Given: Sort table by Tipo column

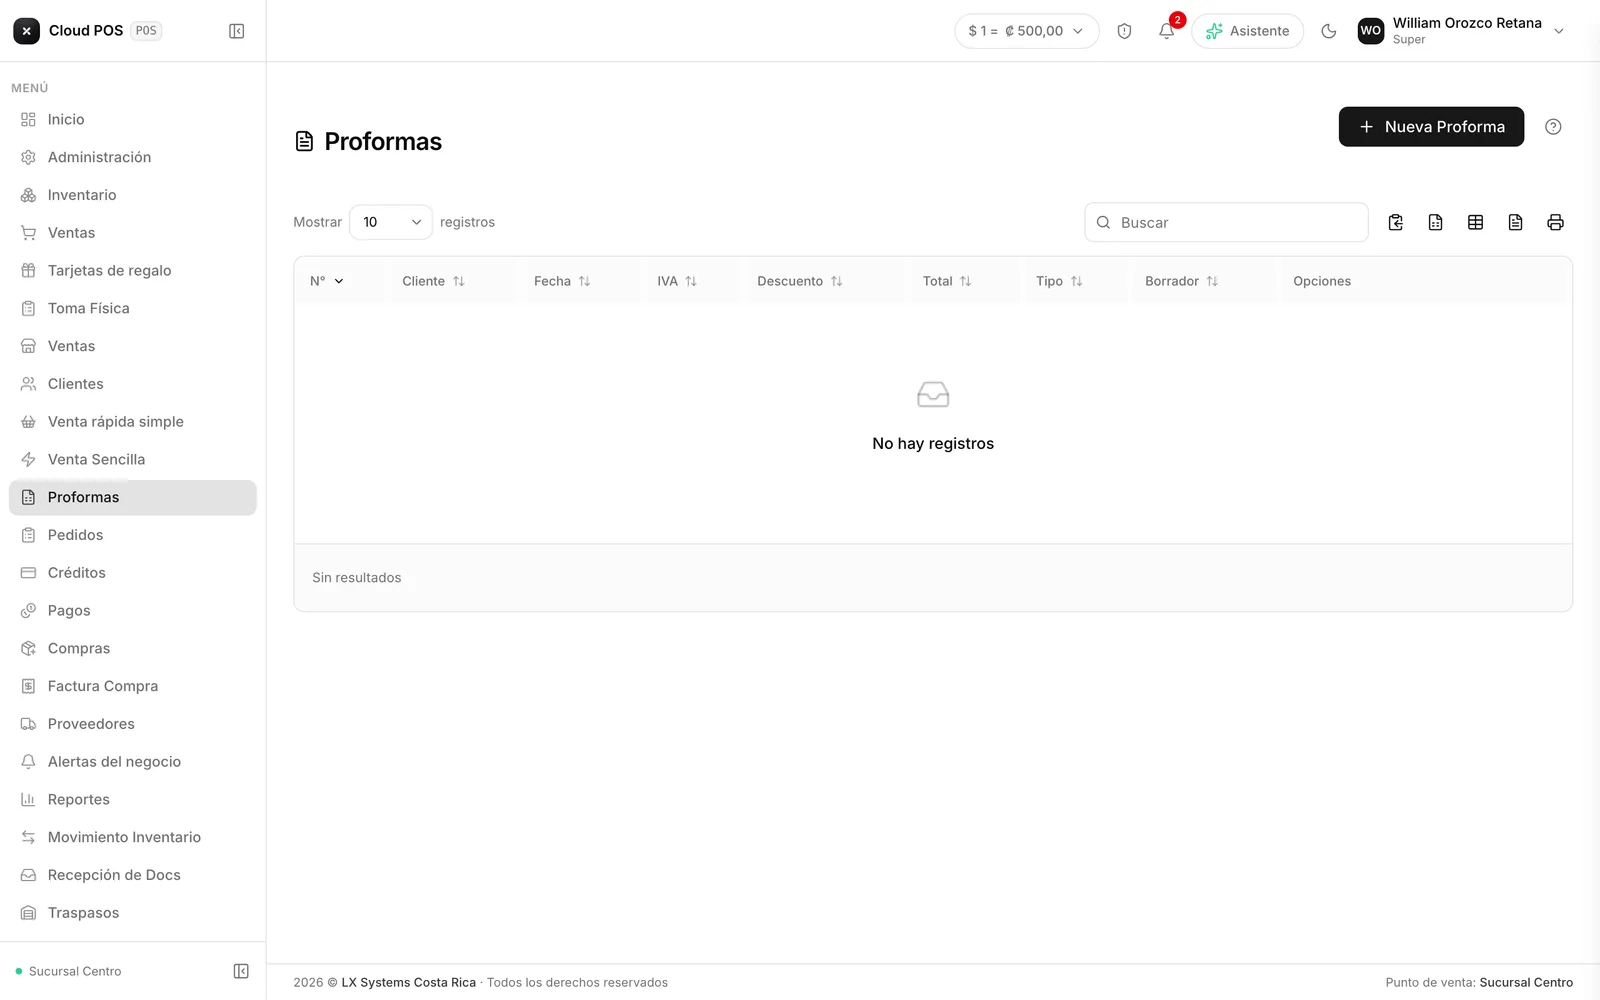Looking at the screenshot, I should [1059, 281].
